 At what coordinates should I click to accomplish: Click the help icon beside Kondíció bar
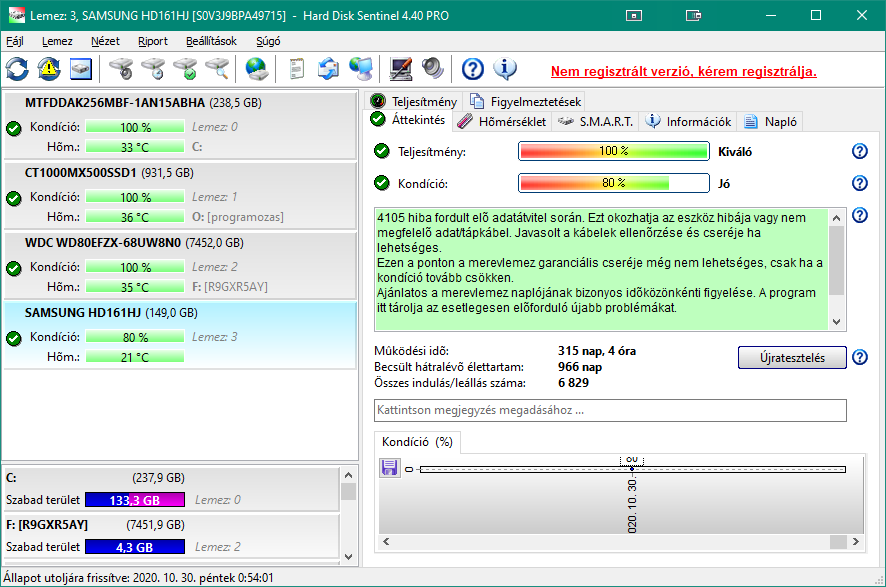pos(859,183)
